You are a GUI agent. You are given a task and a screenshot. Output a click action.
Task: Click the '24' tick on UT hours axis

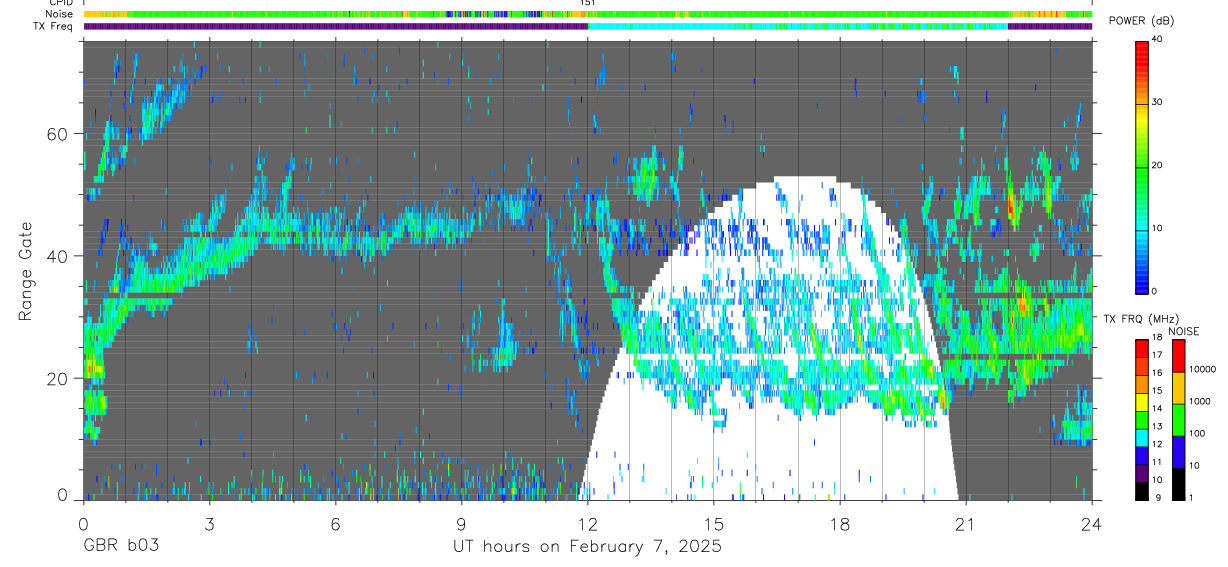point(1092,523)
